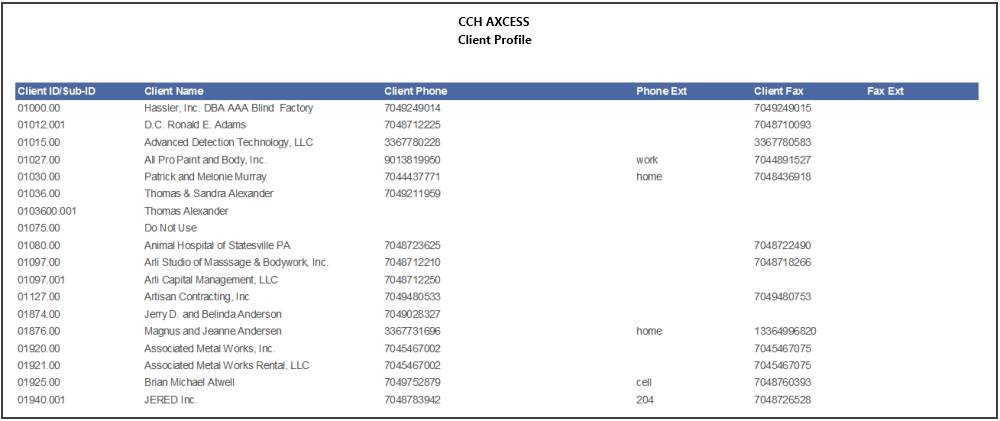The height and width of the screenshot is (421, 1000).
Task: Click fax number 7048718266
Action: click(782, 262)
